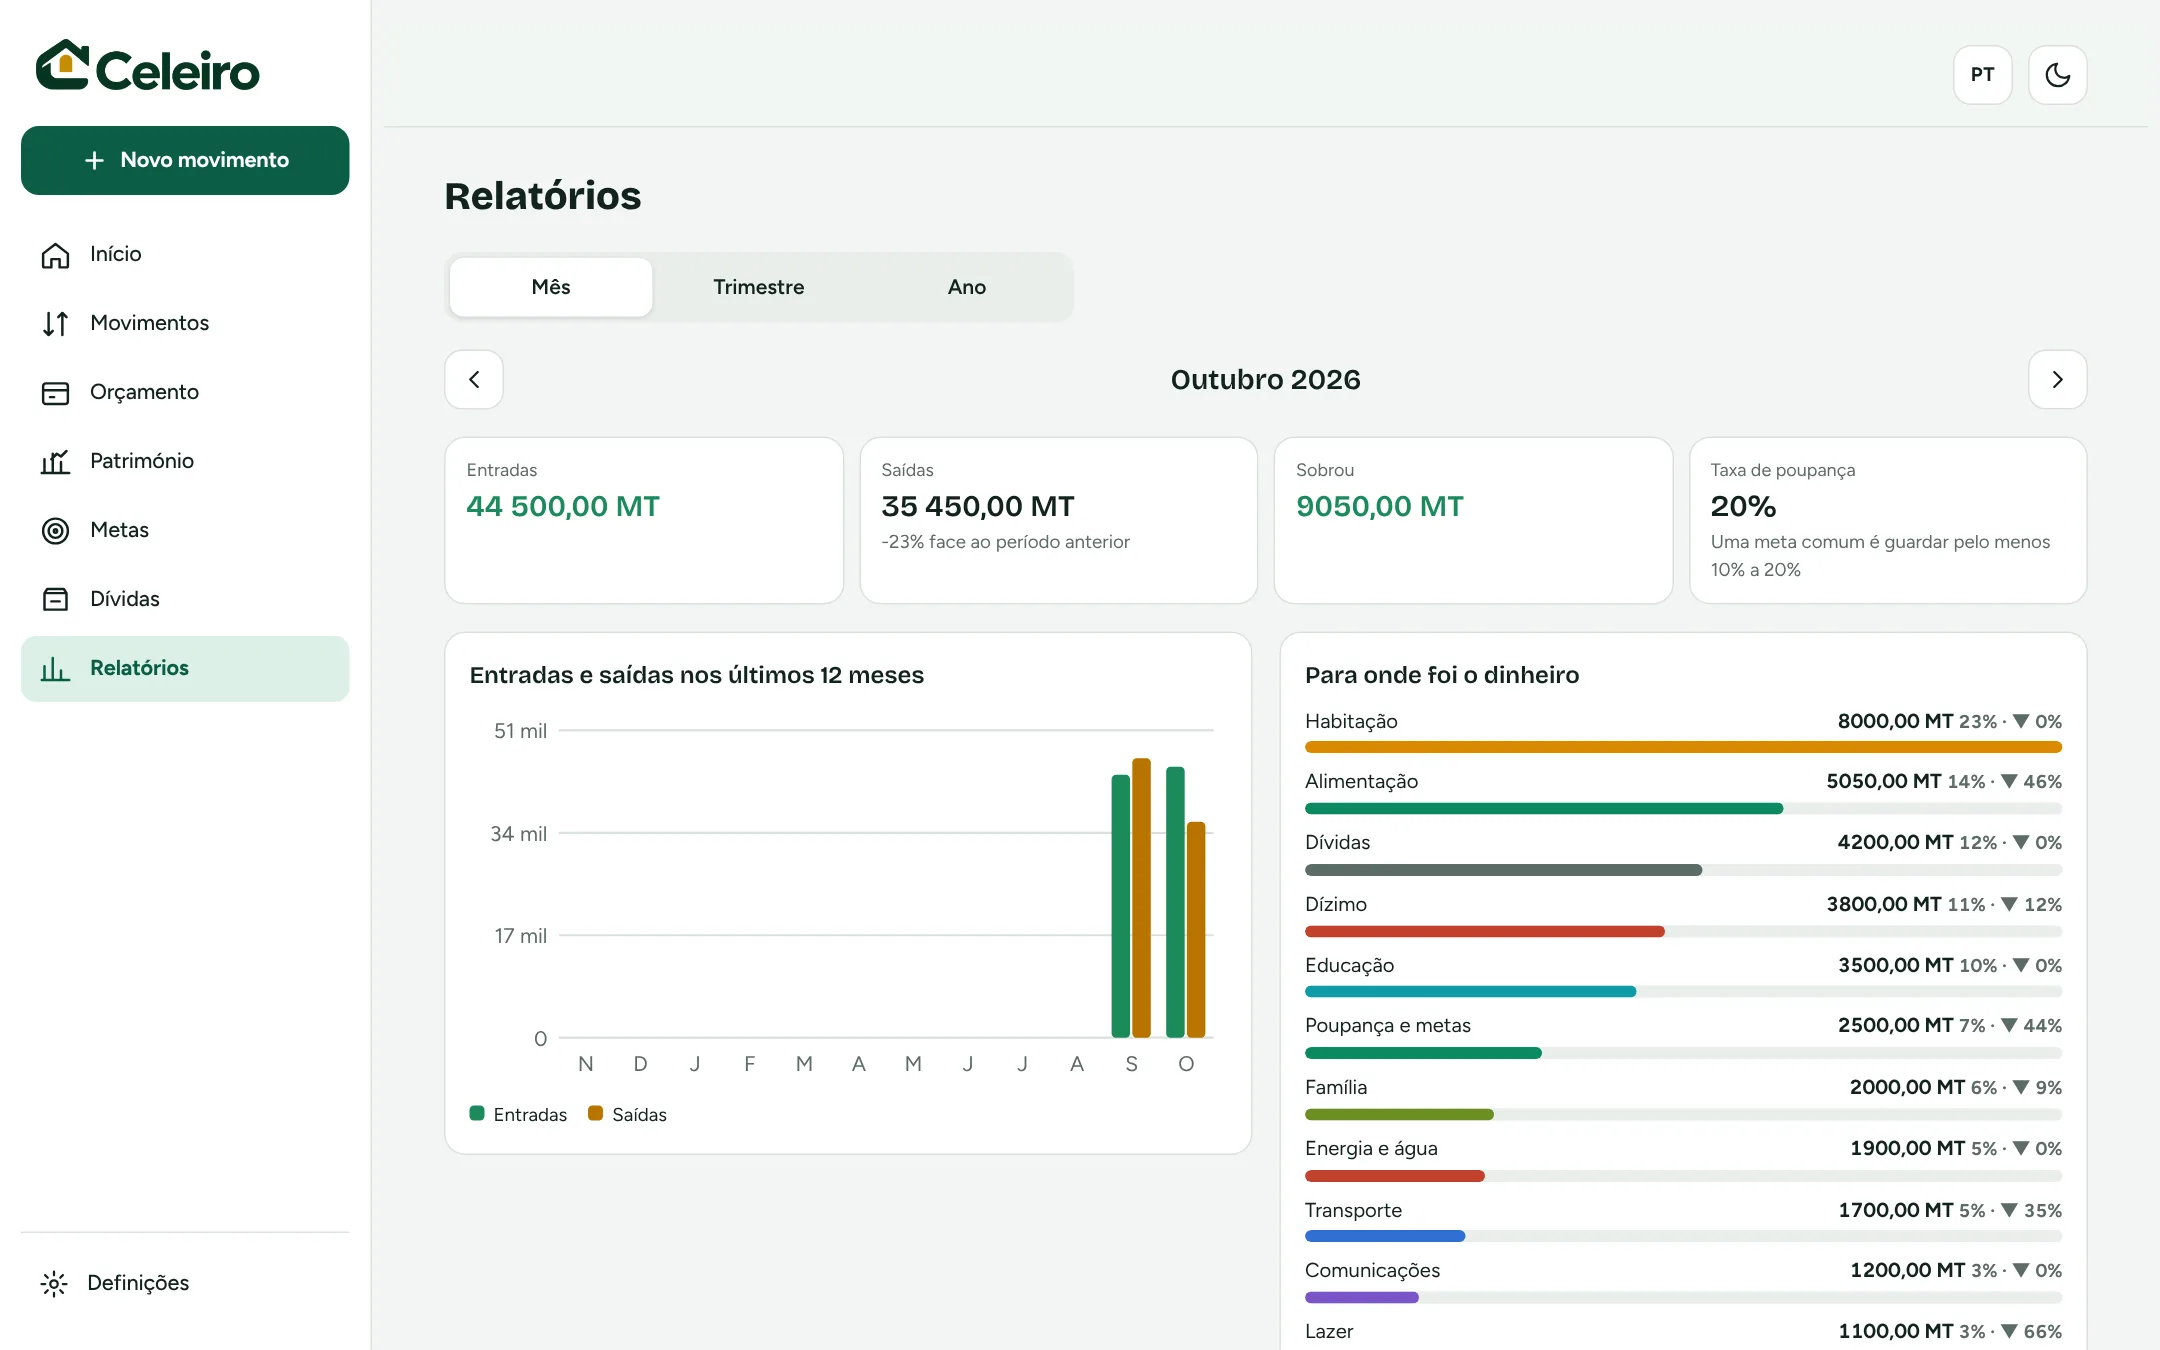This screenshot has width=2160, height=1350.
Task: Click the Metas target icon
Action: (x=55, y=531)
